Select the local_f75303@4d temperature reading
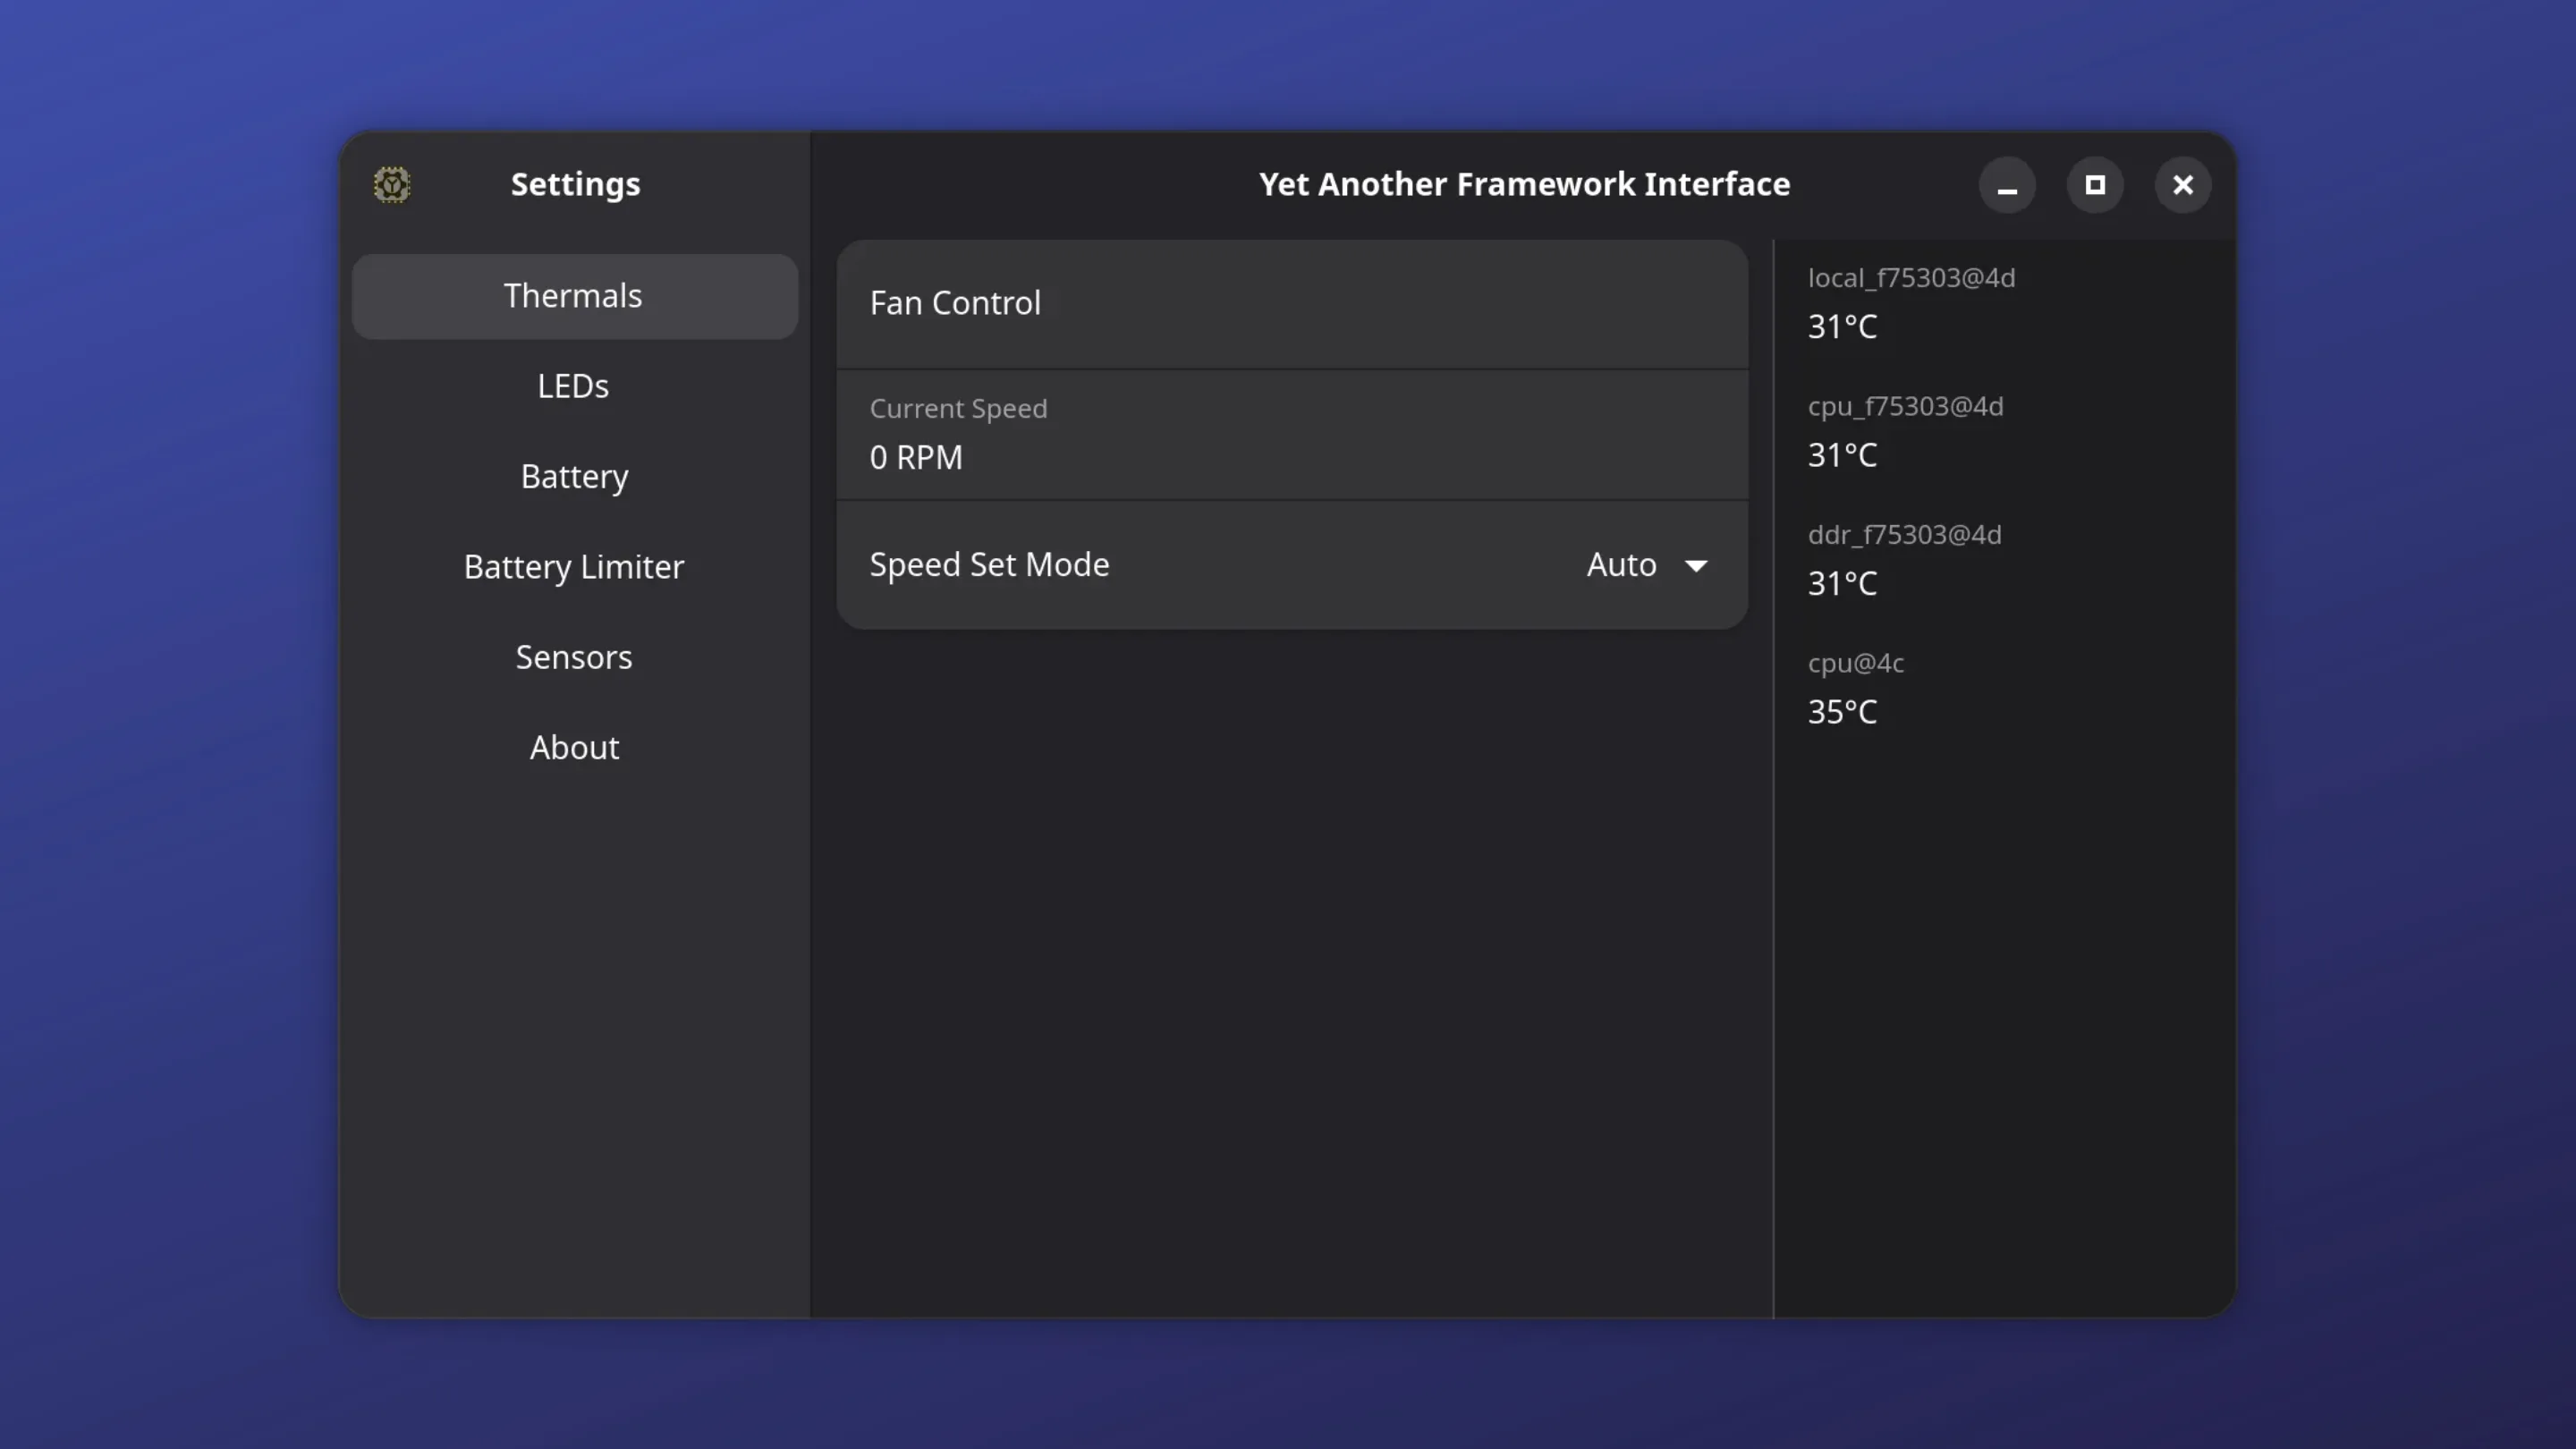This screenshot has width=2576, height=1449. [x=1910, y=302]
